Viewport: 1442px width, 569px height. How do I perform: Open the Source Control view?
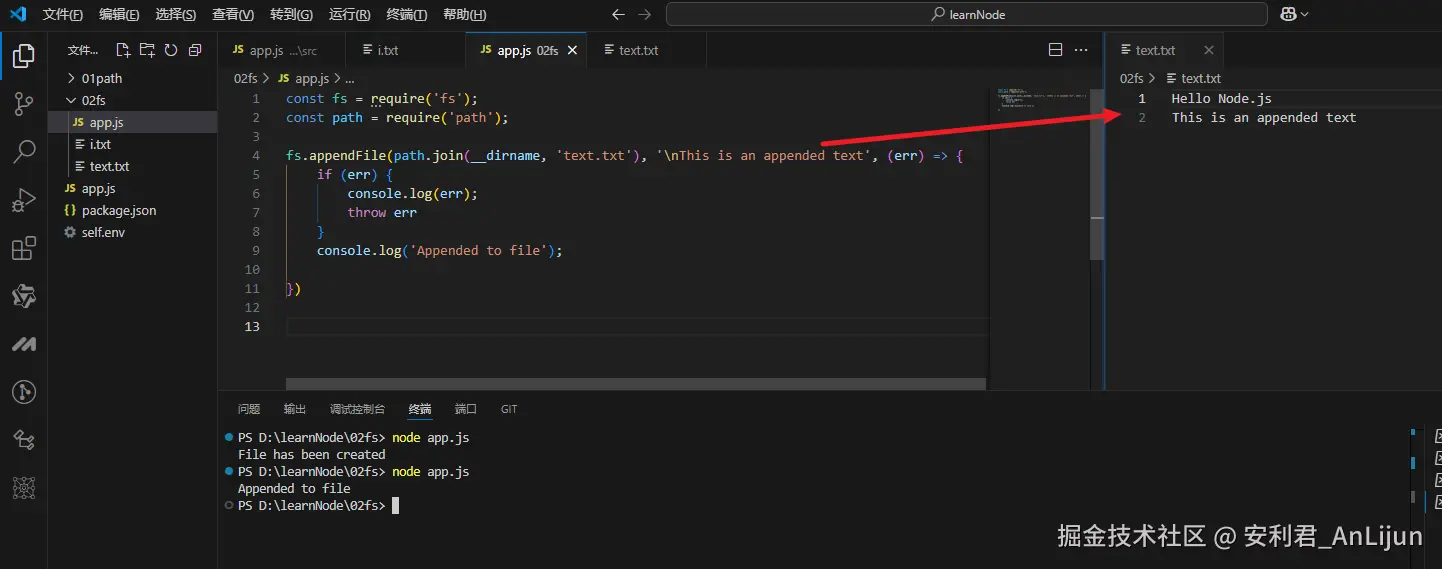(23, 104)
